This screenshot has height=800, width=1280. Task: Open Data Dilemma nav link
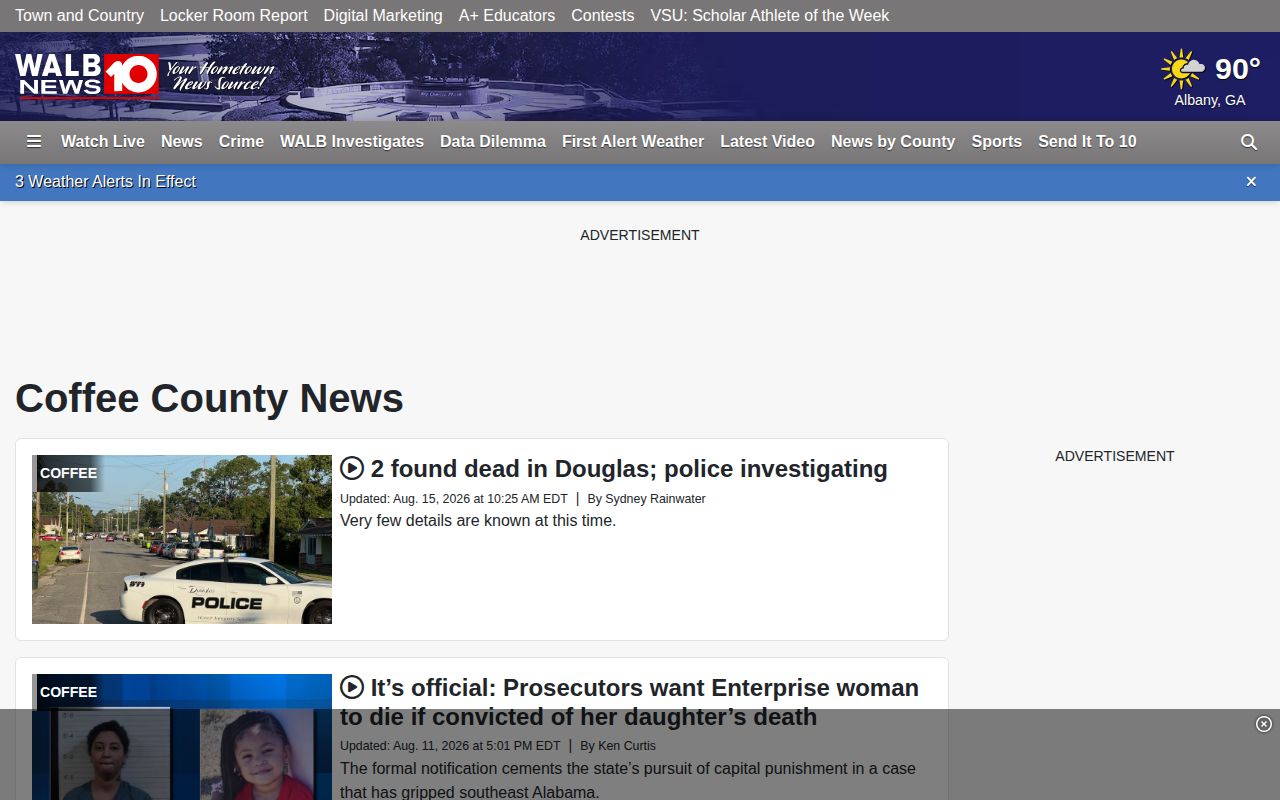tap(493, 141)
